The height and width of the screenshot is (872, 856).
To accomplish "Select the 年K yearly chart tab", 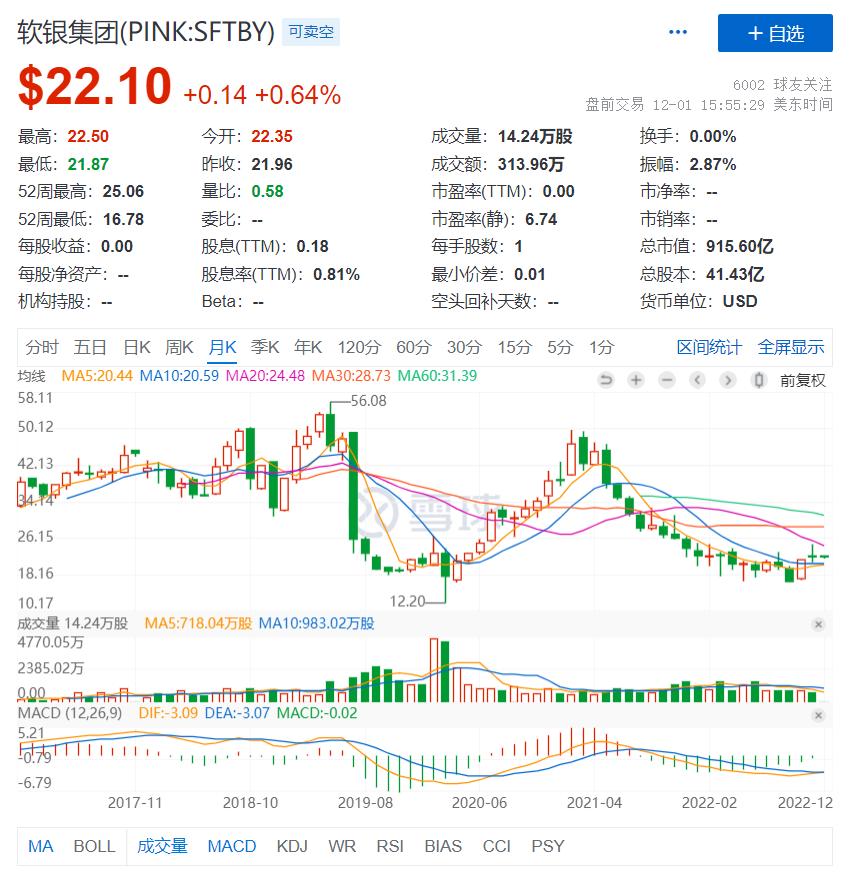I will pyautogui.click(x=308, y=348).
